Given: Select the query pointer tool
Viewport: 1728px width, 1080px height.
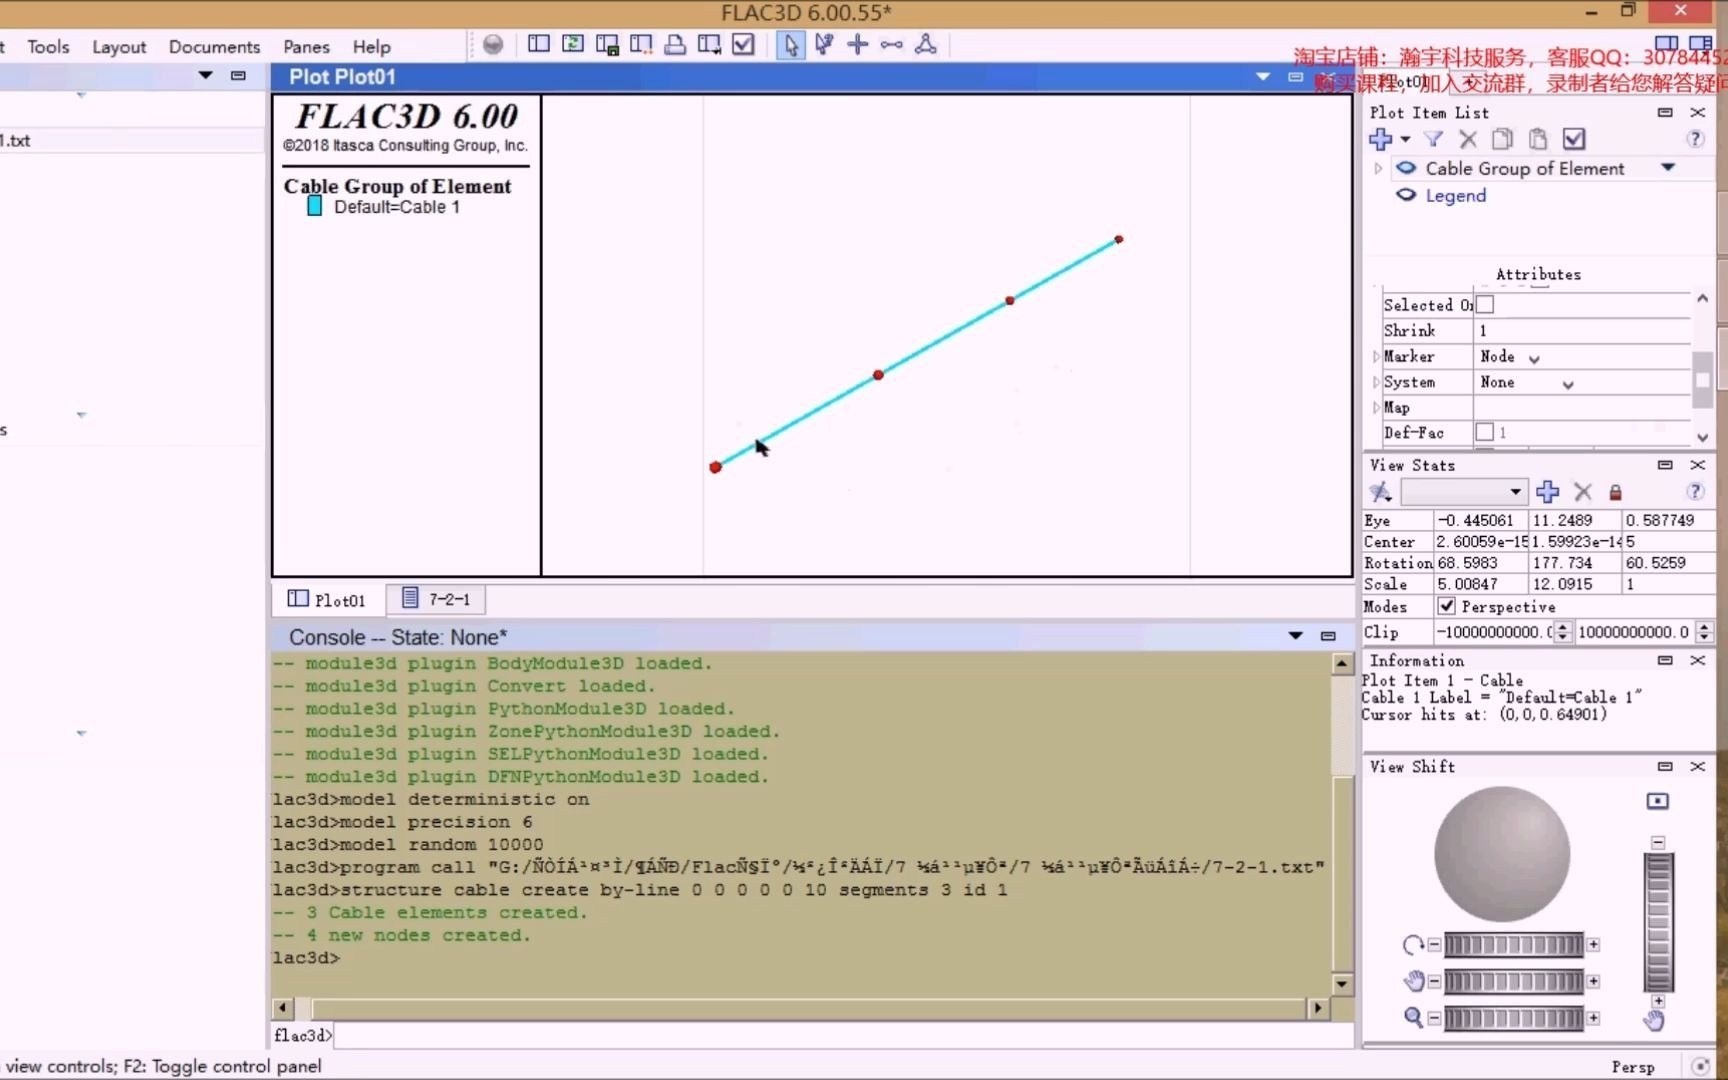Looking at the screenshot, I should 824,44.
